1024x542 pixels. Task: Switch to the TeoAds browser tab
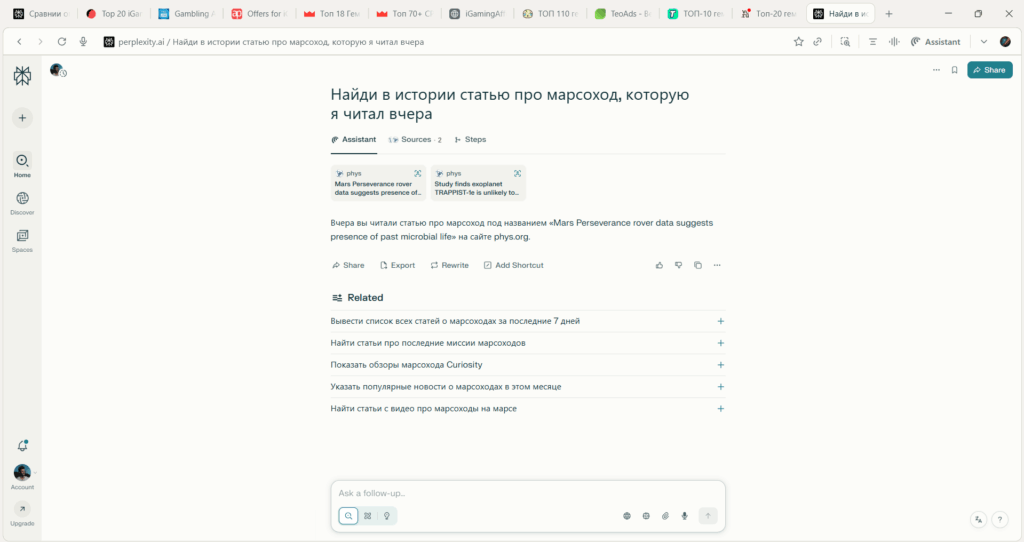click(624, 14)
